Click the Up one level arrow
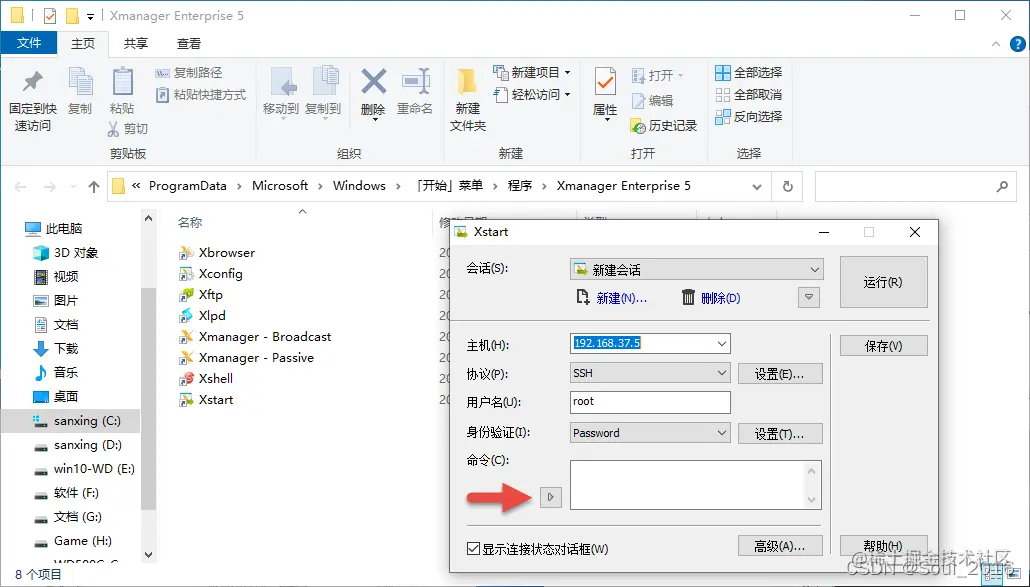Image resolution: width=1030 pixels, height=587 pixels. (x=94, y=187)
